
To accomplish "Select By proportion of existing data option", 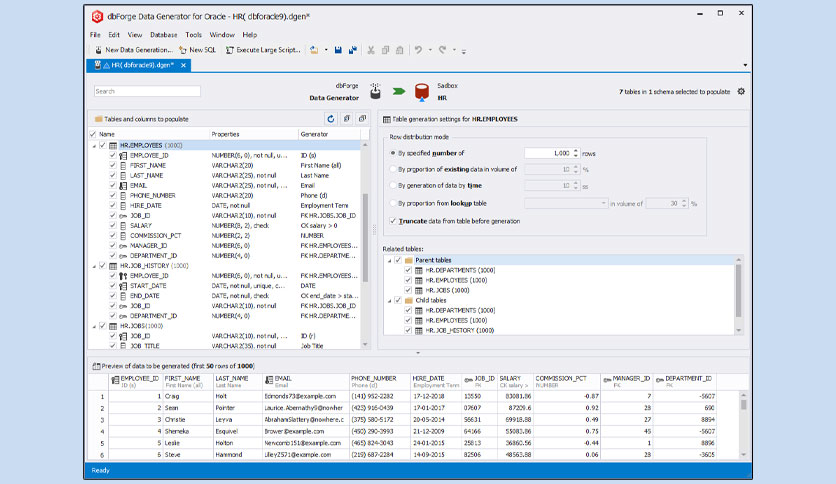I will [x=393, y=169].
